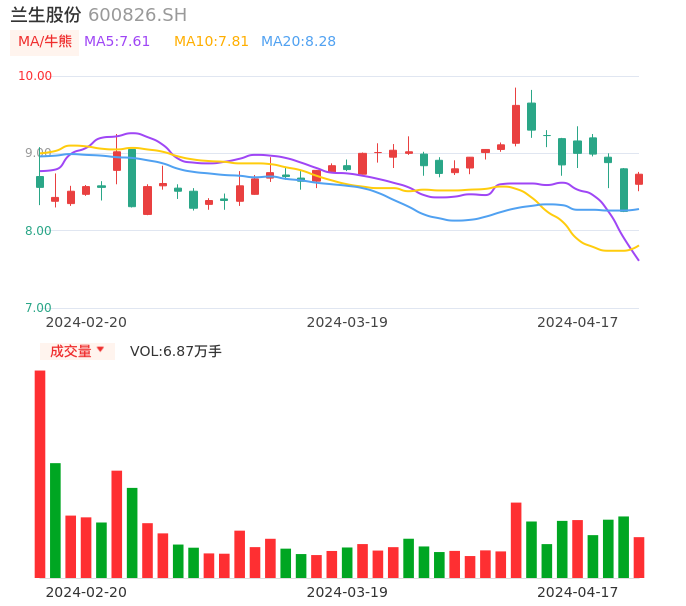
Task: Click the red triangle arrow beside 成交量
Action: 100,350
